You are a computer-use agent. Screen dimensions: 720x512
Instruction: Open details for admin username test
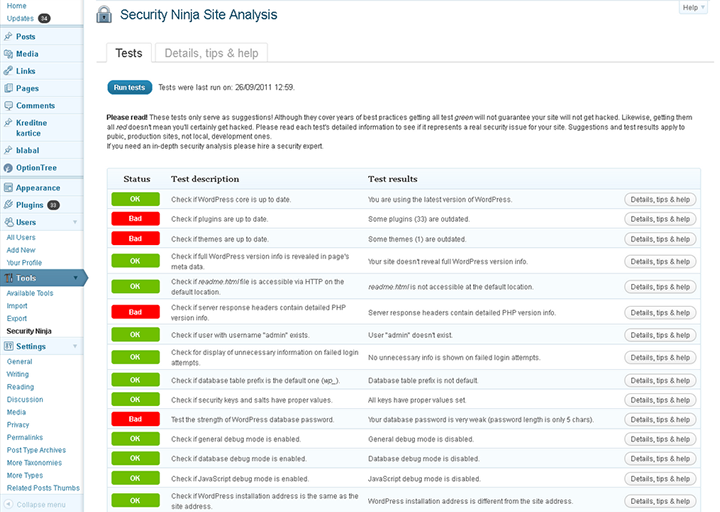point(660,335)
